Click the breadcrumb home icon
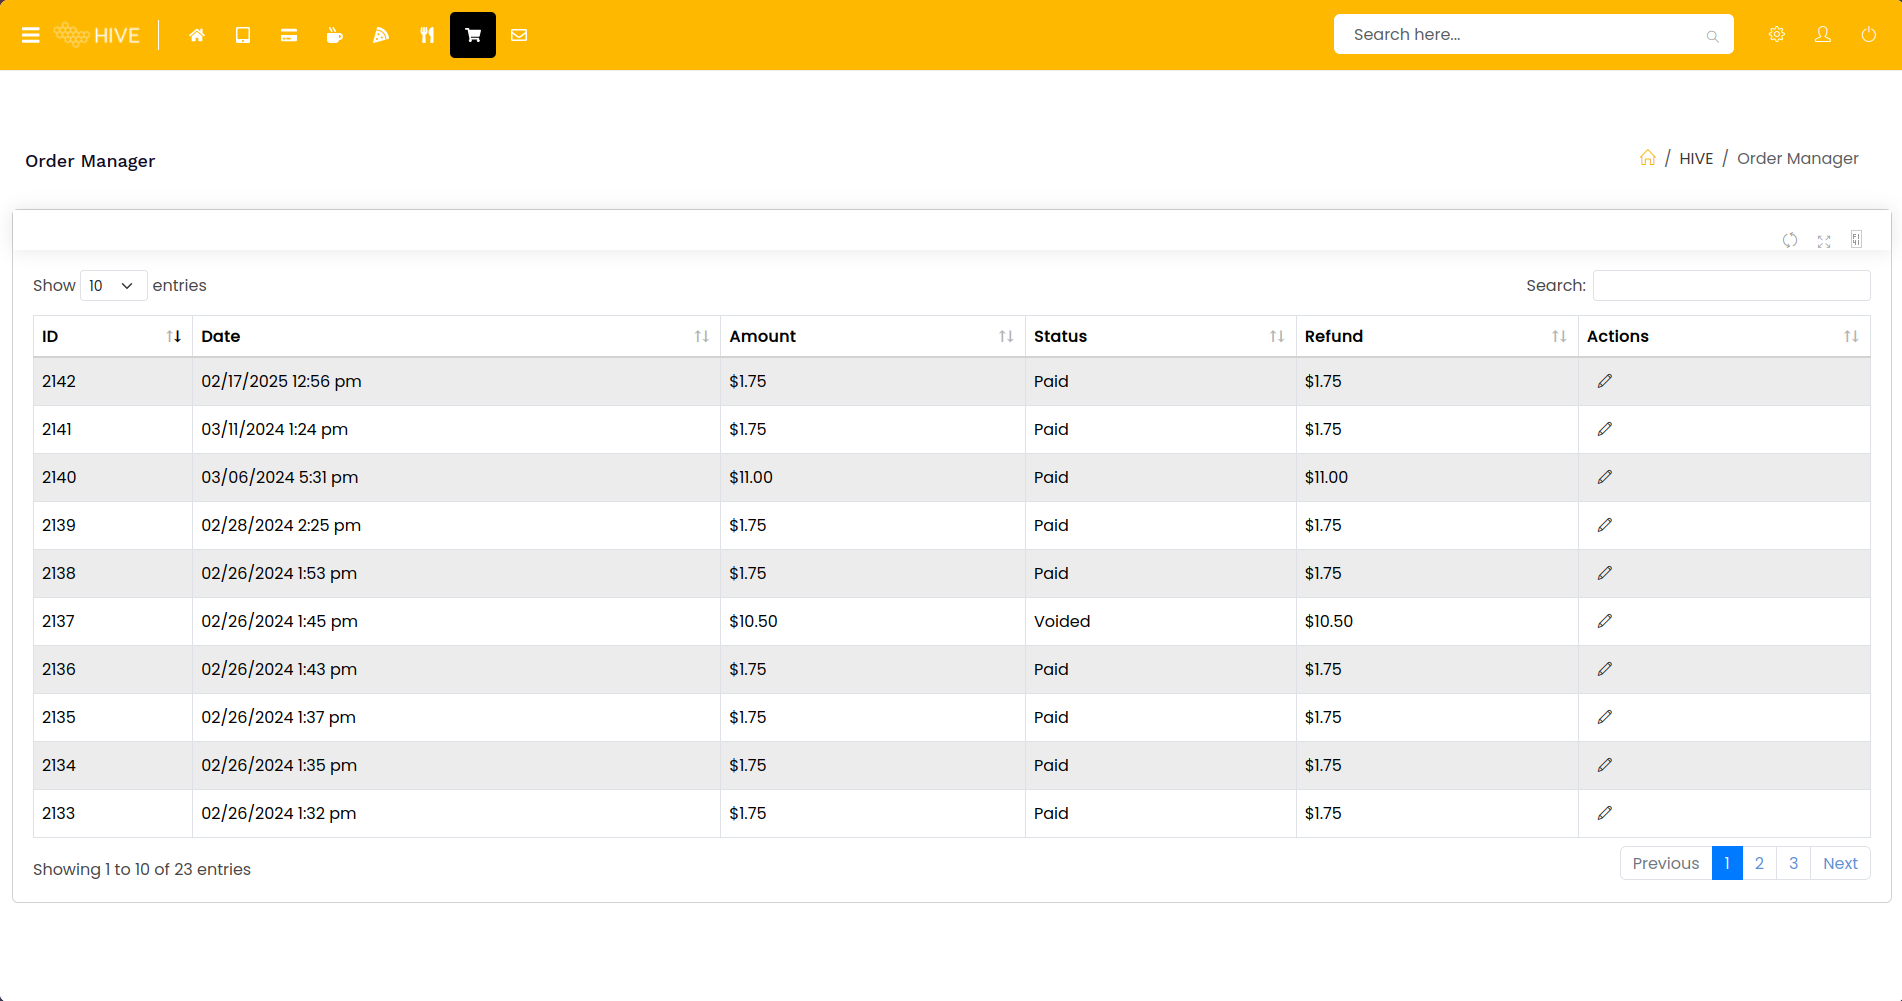This screenshot has width=1902, height=1001. pos(1648,158)
